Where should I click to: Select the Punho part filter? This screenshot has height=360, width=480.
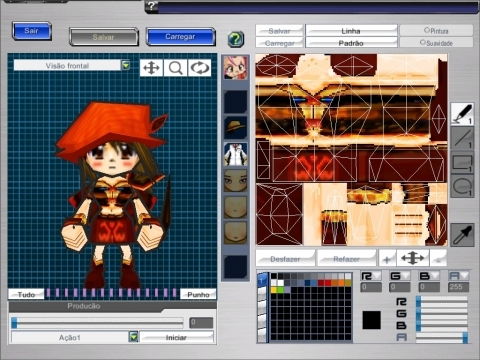(198, 294)
